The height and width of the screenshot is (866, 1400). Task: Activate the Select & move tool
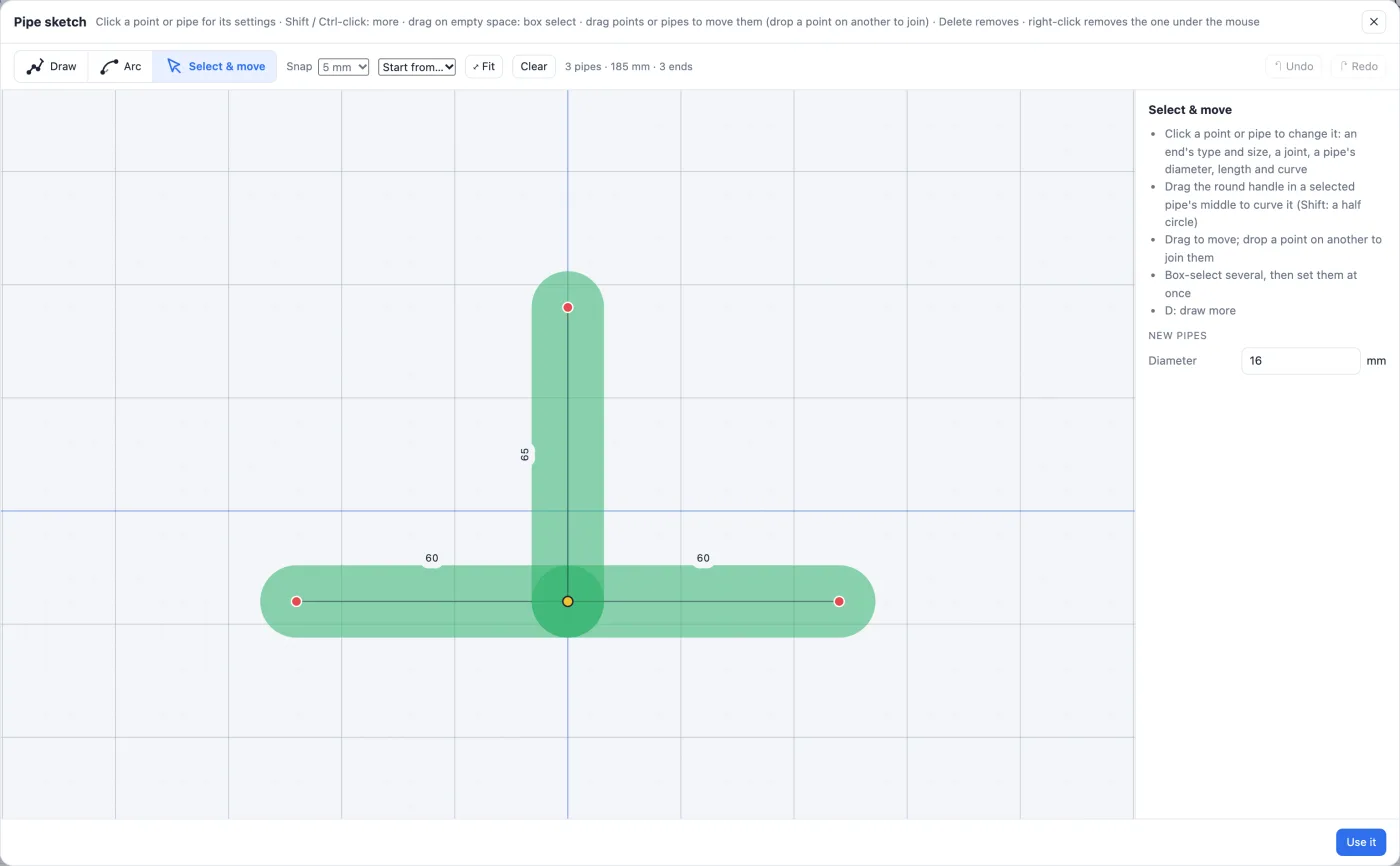click(215, 67)
